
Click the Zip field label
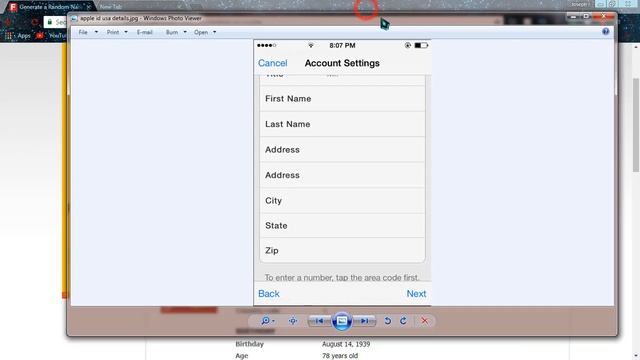(x=272, y=251)
